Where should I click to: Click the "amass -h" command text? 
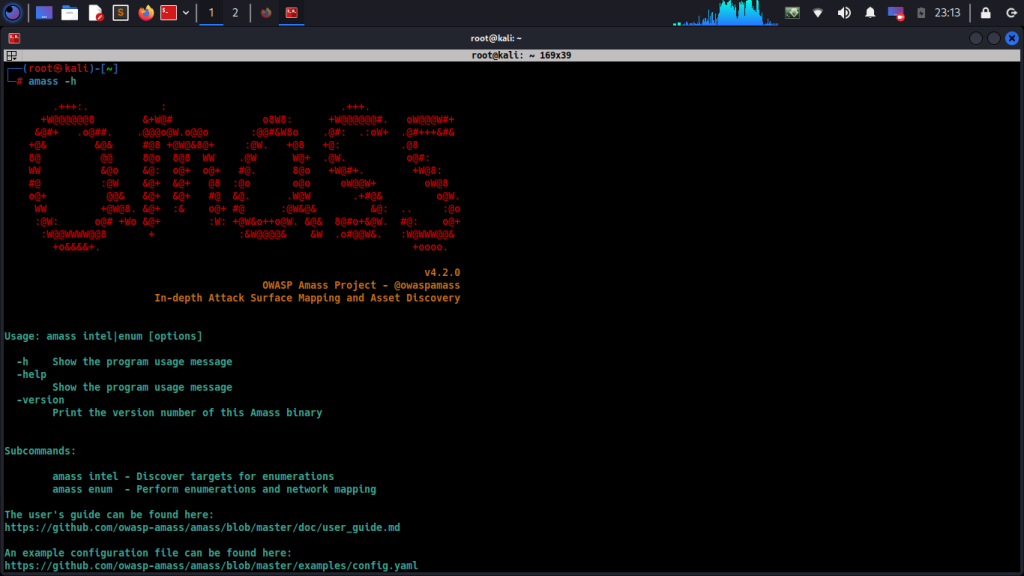(x=52, y=81)
